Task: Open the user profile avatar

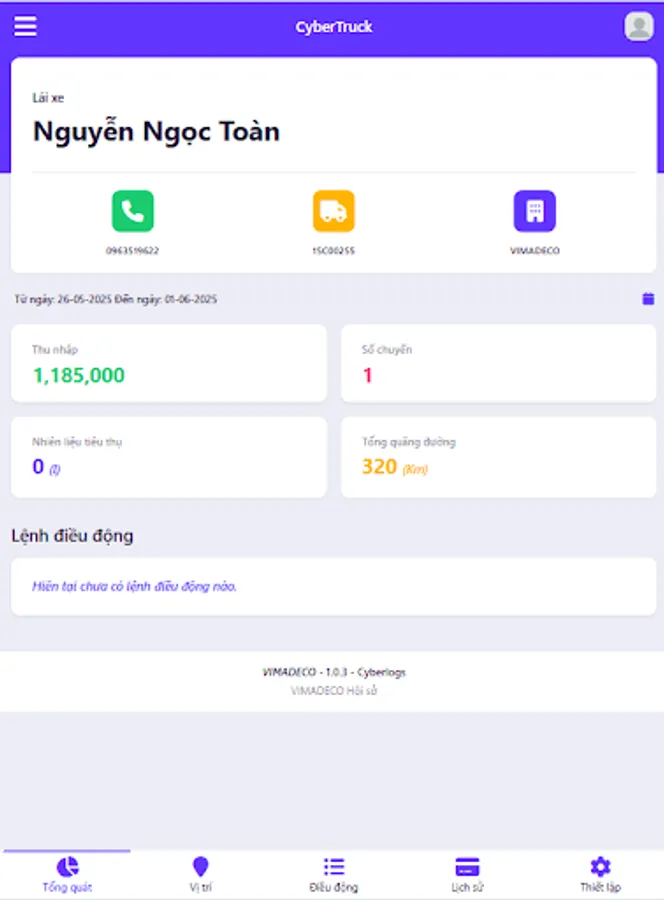Action: click(639, 26)
